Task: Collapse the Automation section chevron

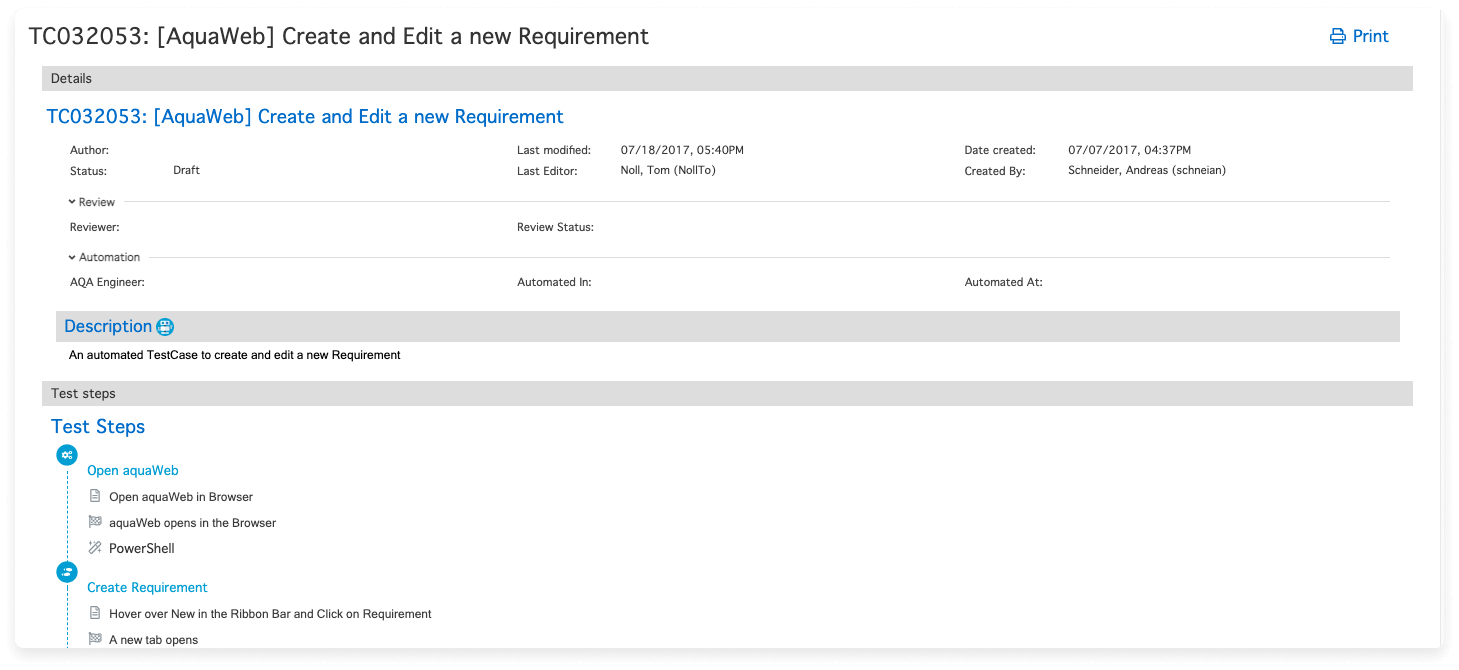Action: 73,257
